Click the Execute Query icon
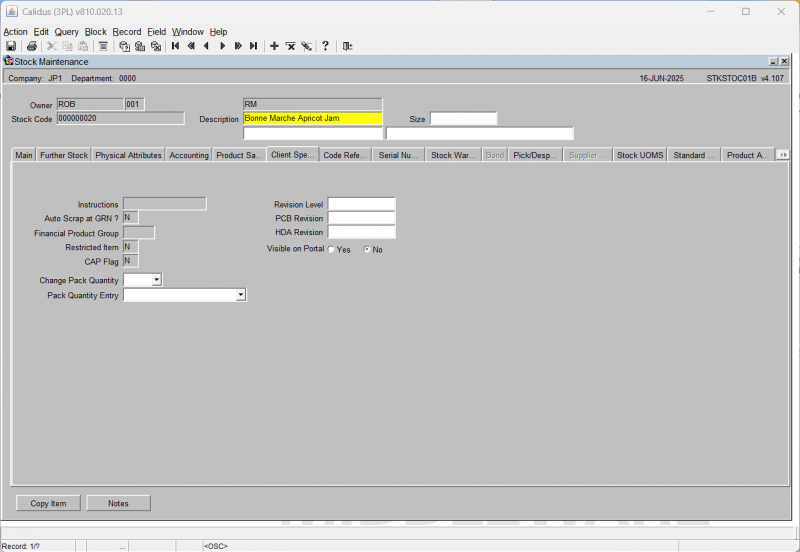Viewport: 800px width, 552px height. pyautogui.click(x=140, y=46)
